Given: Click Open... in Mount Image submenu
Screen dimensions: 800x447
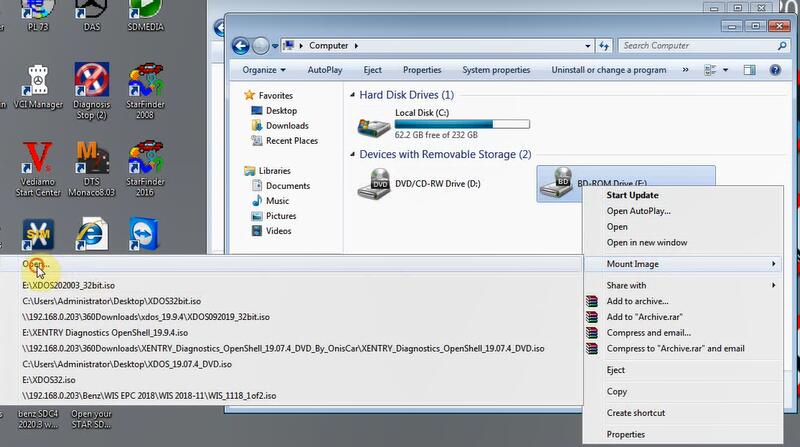Looking at the screenshot, I should (291, 264).
